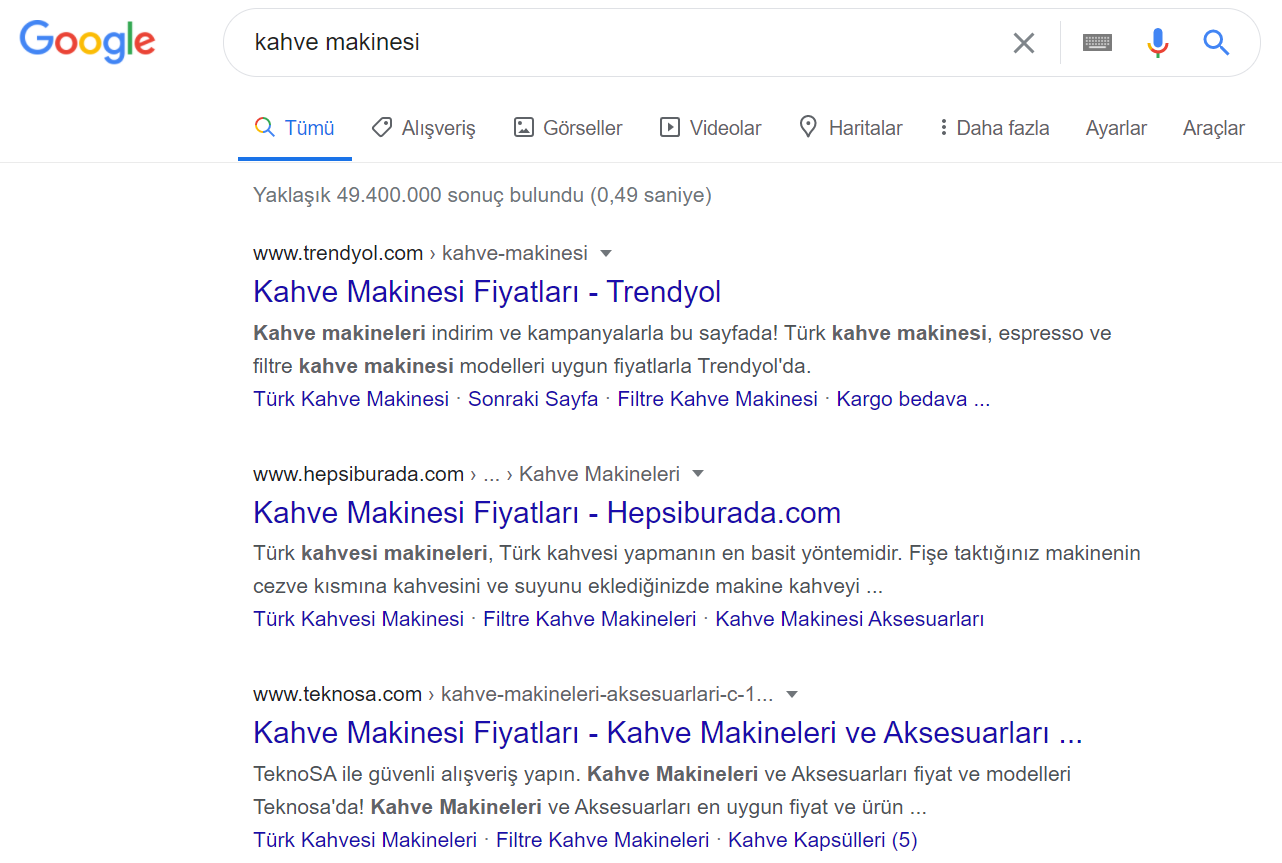This screenshot has height=863, width=1282.
Task: Clear the search box with X icon
Action: (1023, 43)
